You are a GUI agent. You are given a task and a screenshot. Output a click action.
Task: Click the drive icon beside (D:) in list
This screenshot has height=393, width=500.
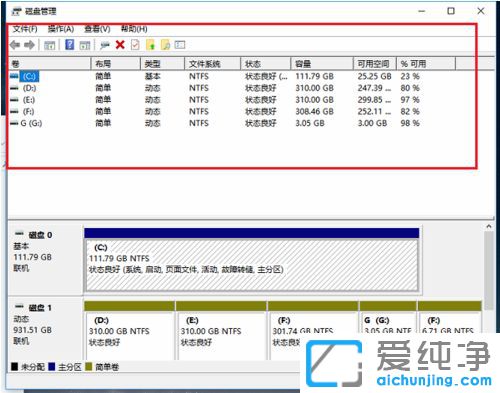coord(14,88)
